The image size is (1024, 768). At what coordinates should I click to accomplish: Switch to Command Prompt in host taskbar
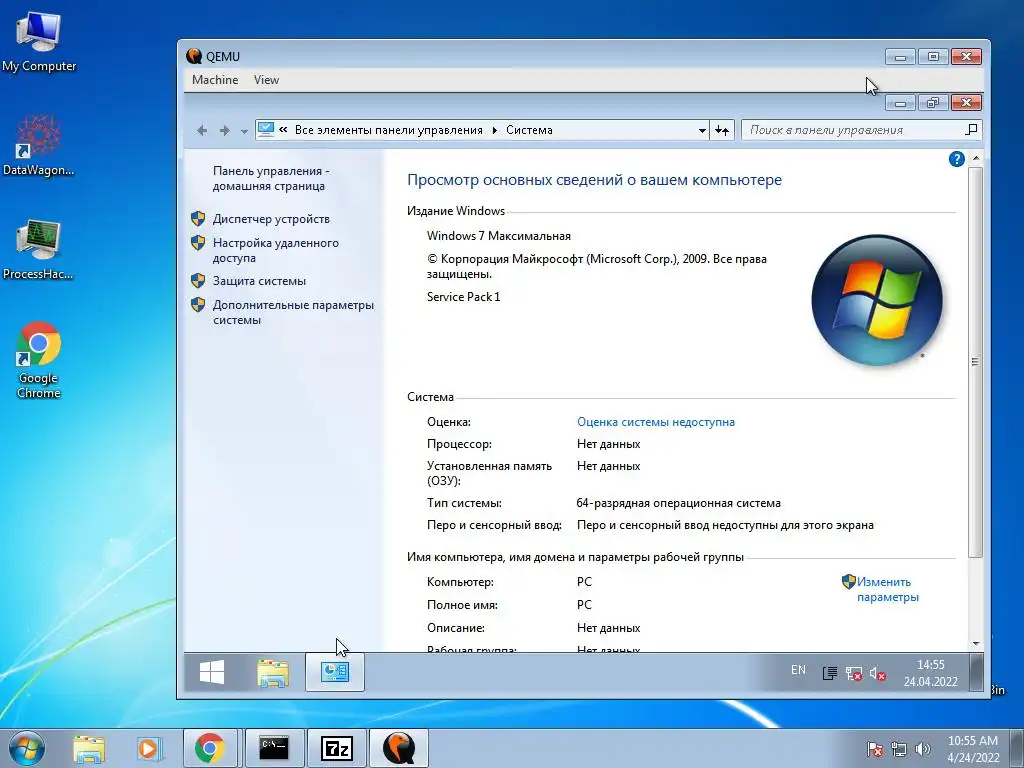pyautogui.click(x=274, y=748)
